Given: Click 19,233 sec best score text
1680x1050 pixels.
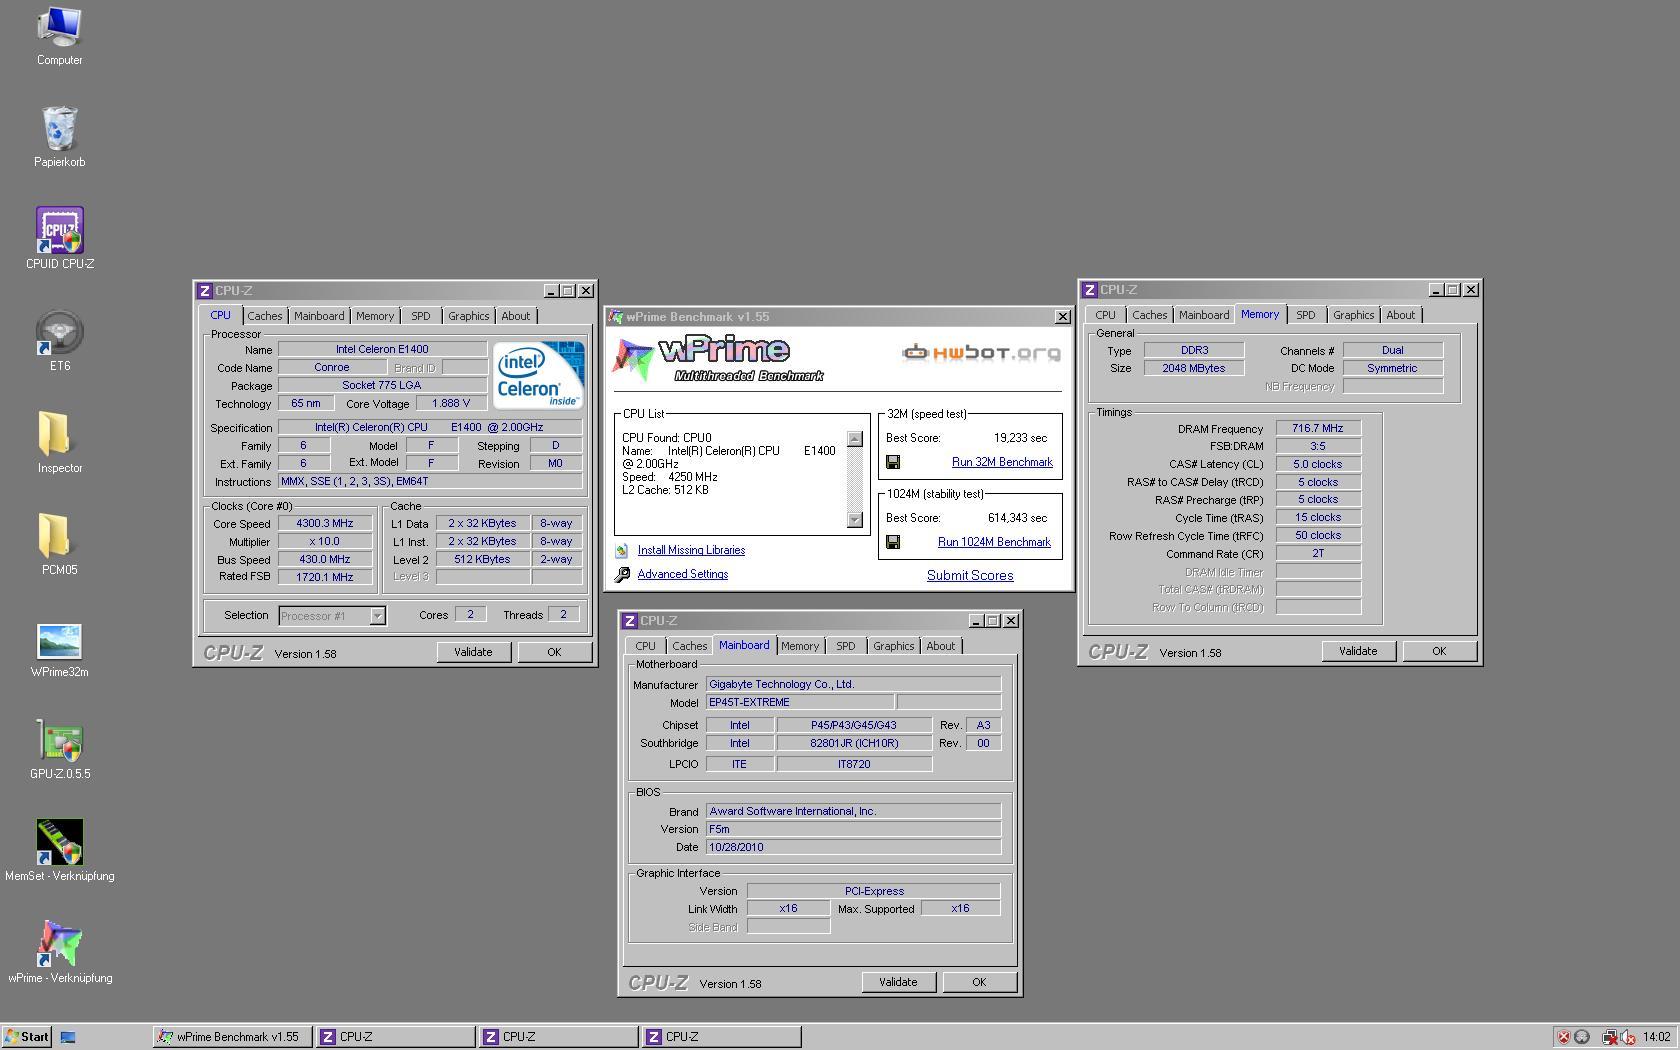Looking at the screenshot, I should coord(1021,438).
